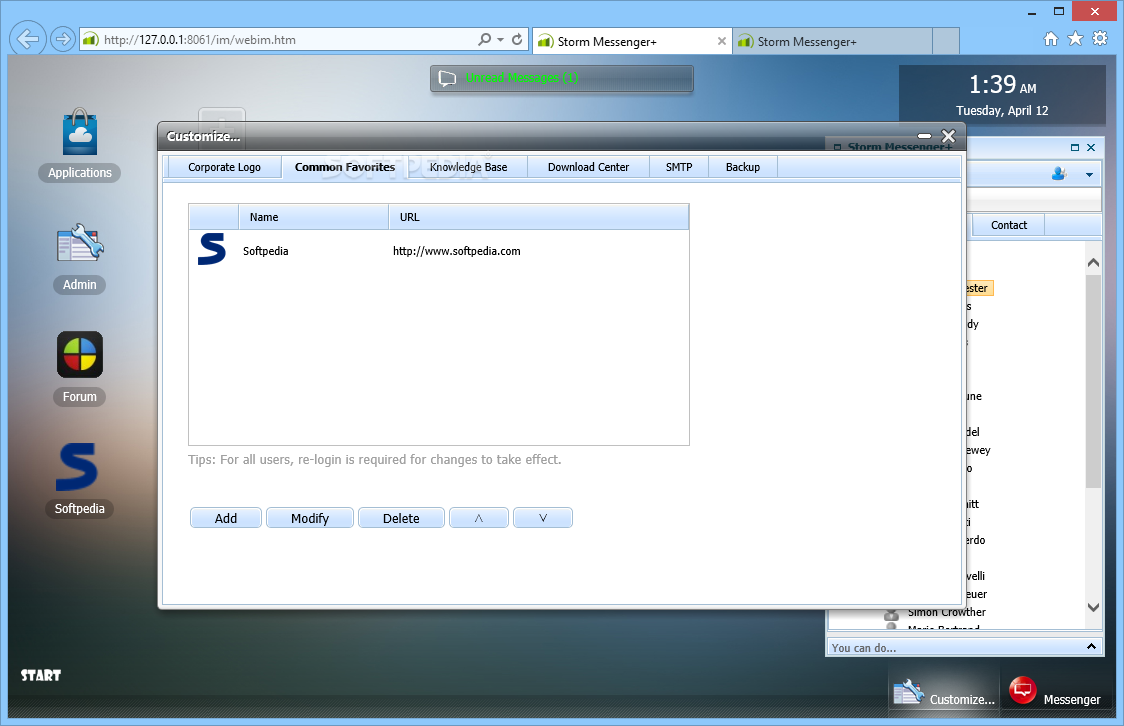This screenshot has height=726, width=1124.
Task: Click contact list scrollbar down arrow
Action: (1093, 607)
